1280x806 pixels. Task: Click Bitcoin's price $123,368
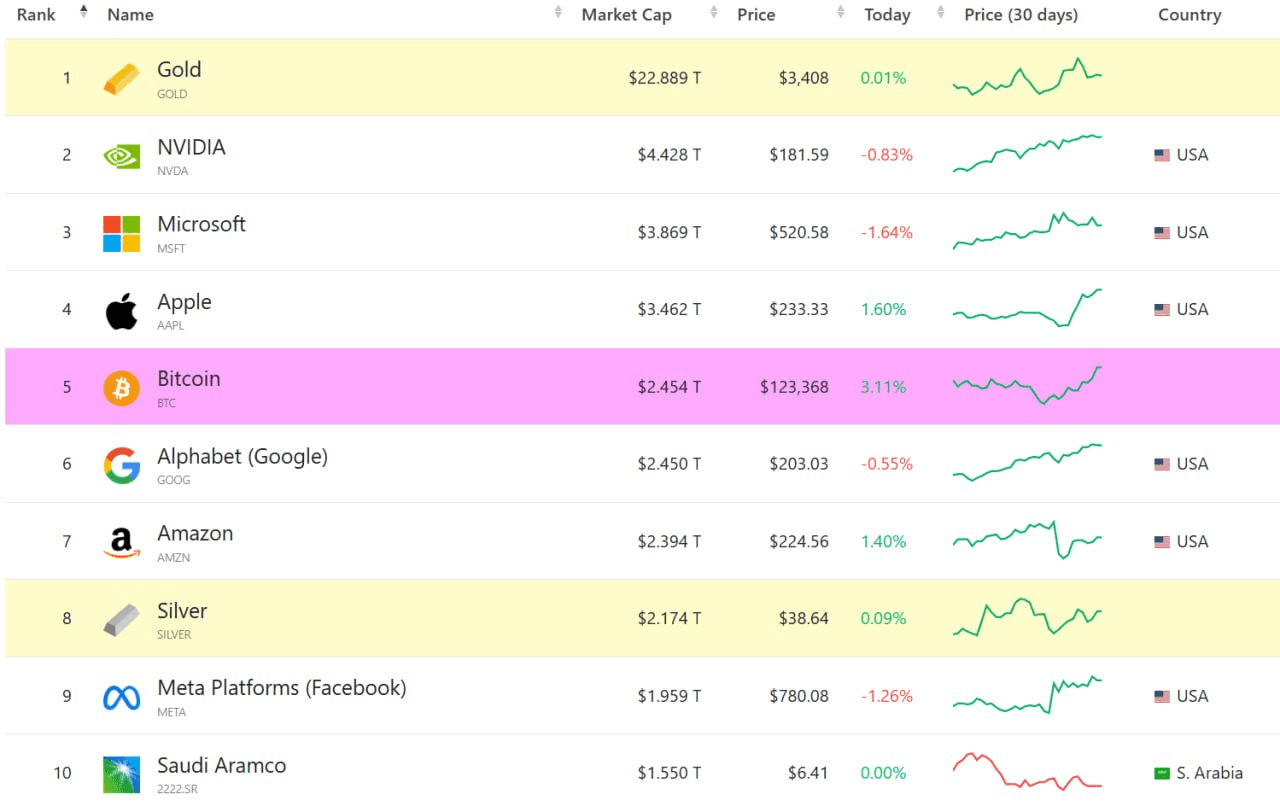[x=794, y=387]
